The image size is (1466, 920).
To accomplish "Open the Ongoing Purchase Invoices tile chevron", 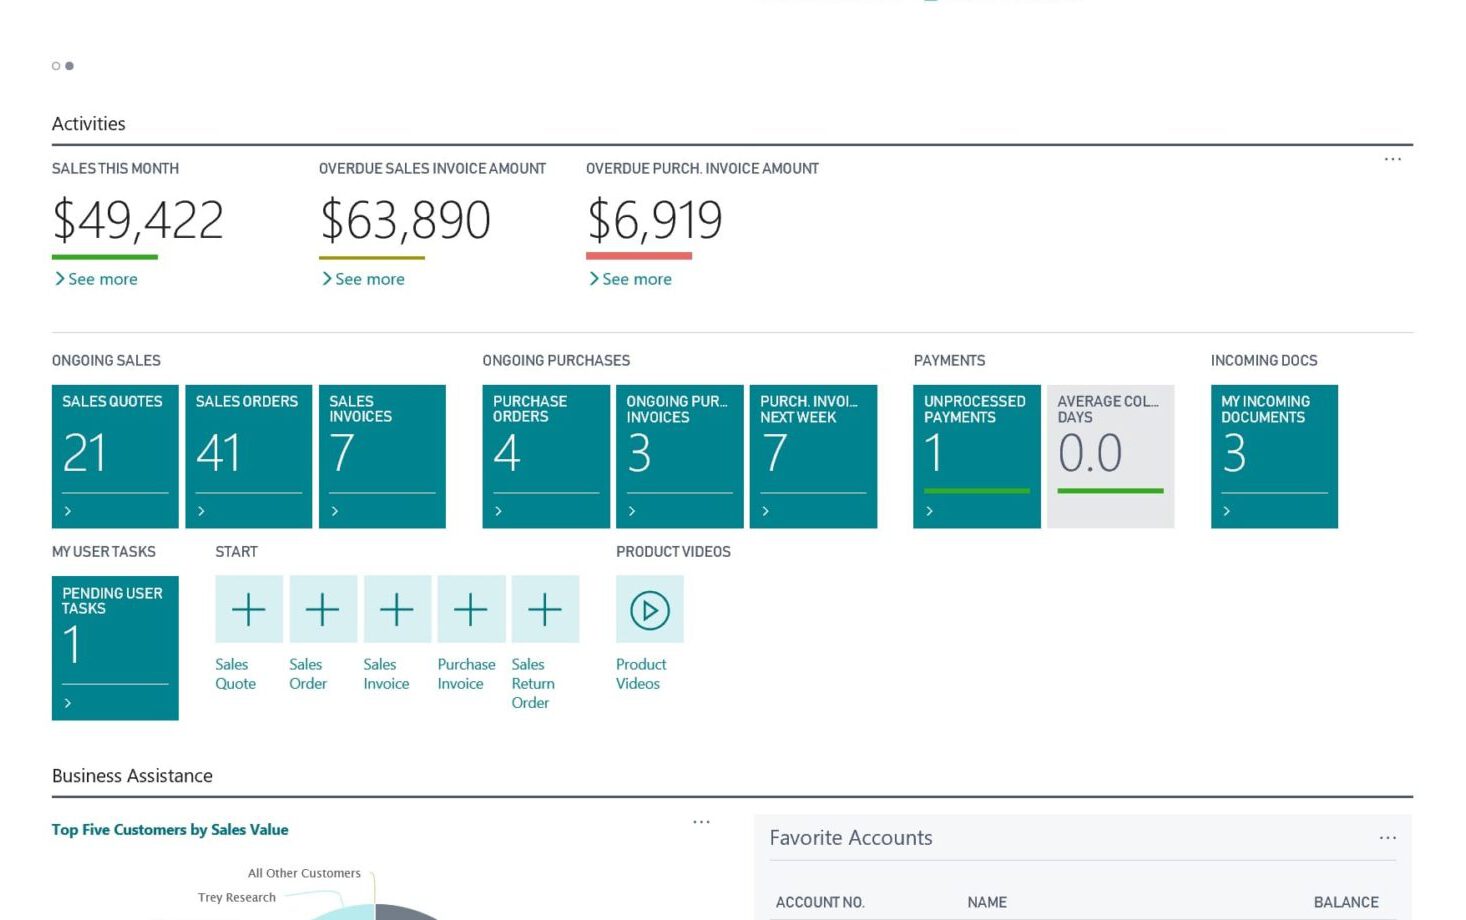I will 632,511.
